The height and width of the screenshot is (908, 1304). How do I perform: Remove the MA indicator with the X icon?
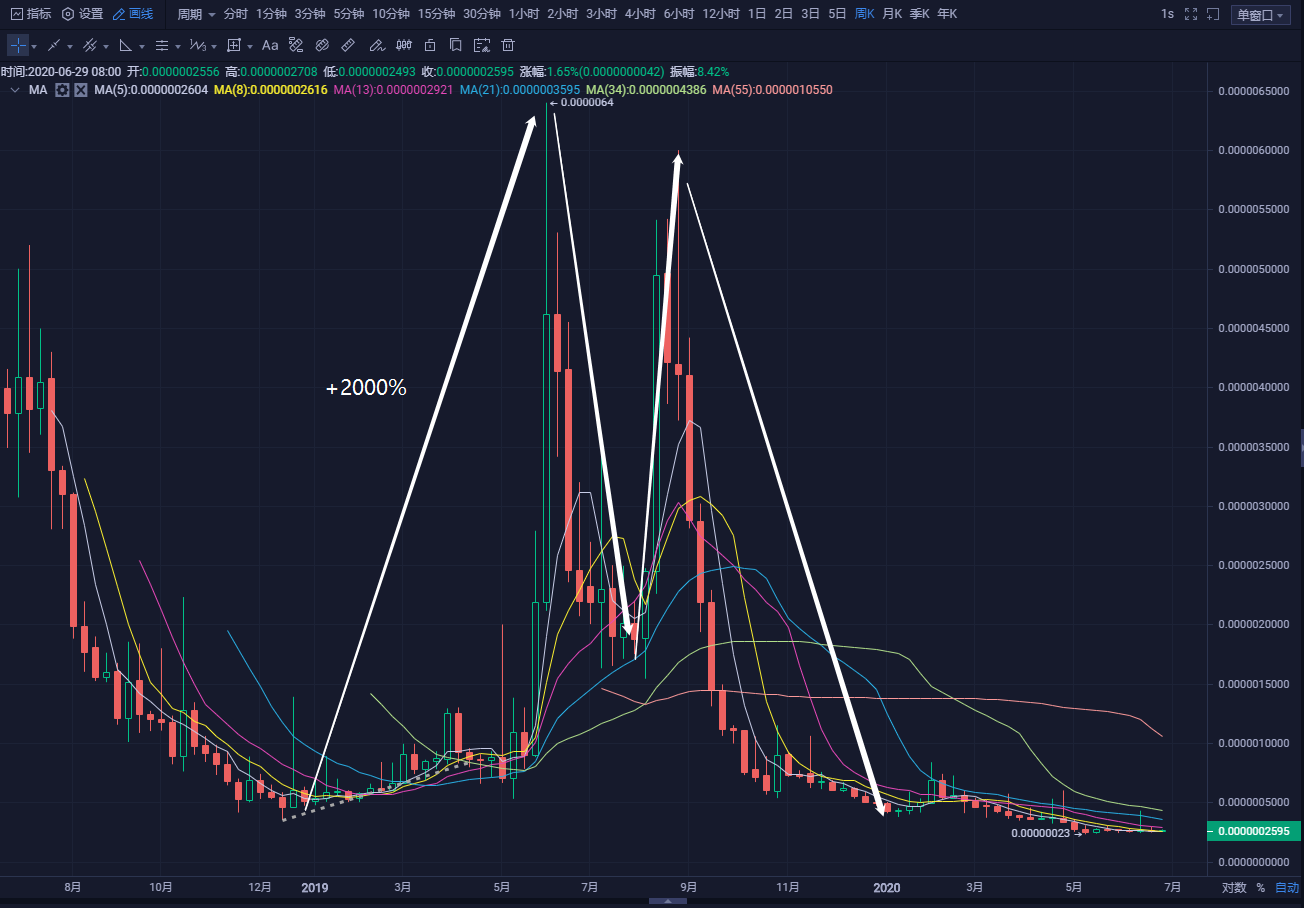click(81, 90)
